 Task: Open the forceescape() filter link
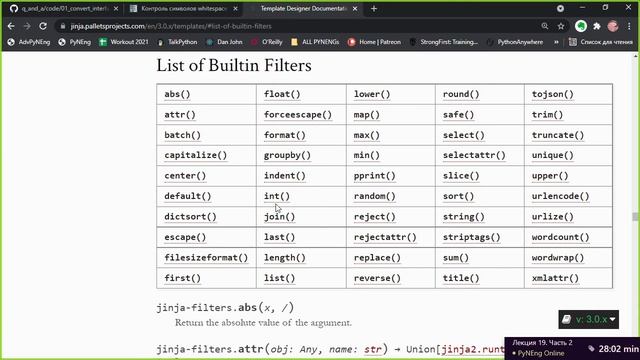click(298, 115)
